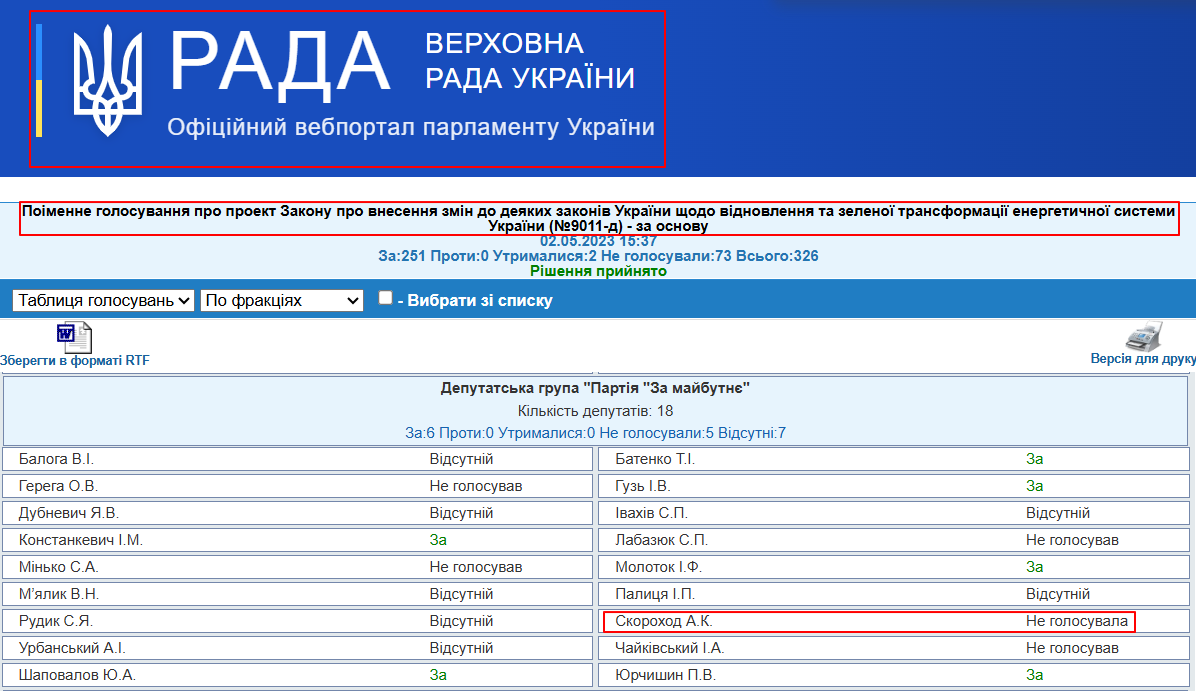Select deputy 'Юрчишин П.В.' name
Screen dimensions: 1196x691
click(665, 675)
